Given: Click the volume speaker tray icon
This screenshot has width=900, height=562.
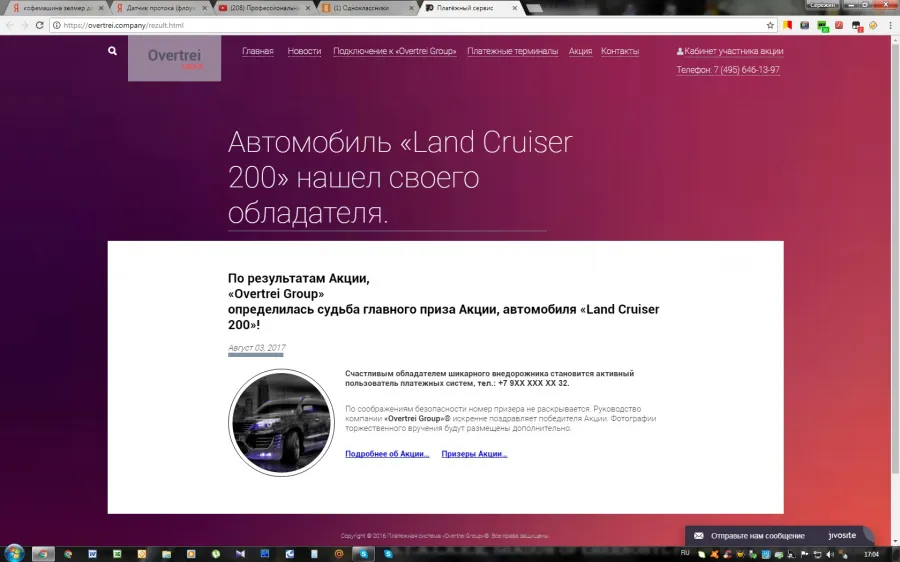Looking at the screenshot, I should pos(829,554).
